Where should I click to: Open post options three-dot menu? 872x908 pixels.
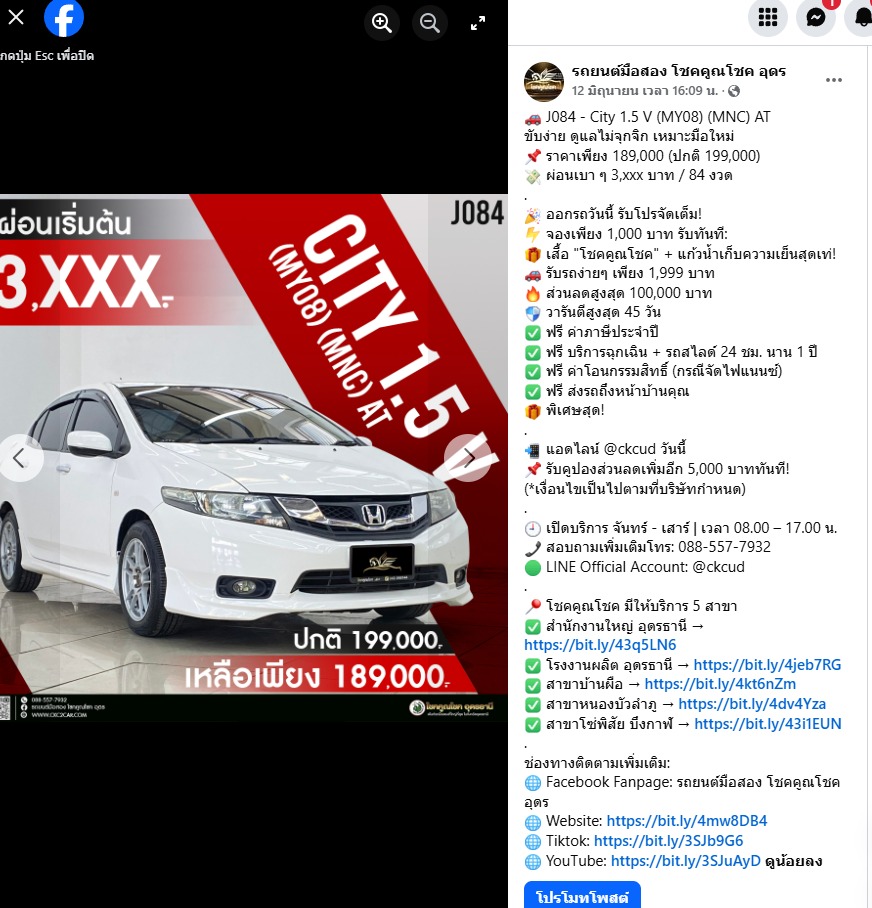pyautogui.click(x=834, y=80)
